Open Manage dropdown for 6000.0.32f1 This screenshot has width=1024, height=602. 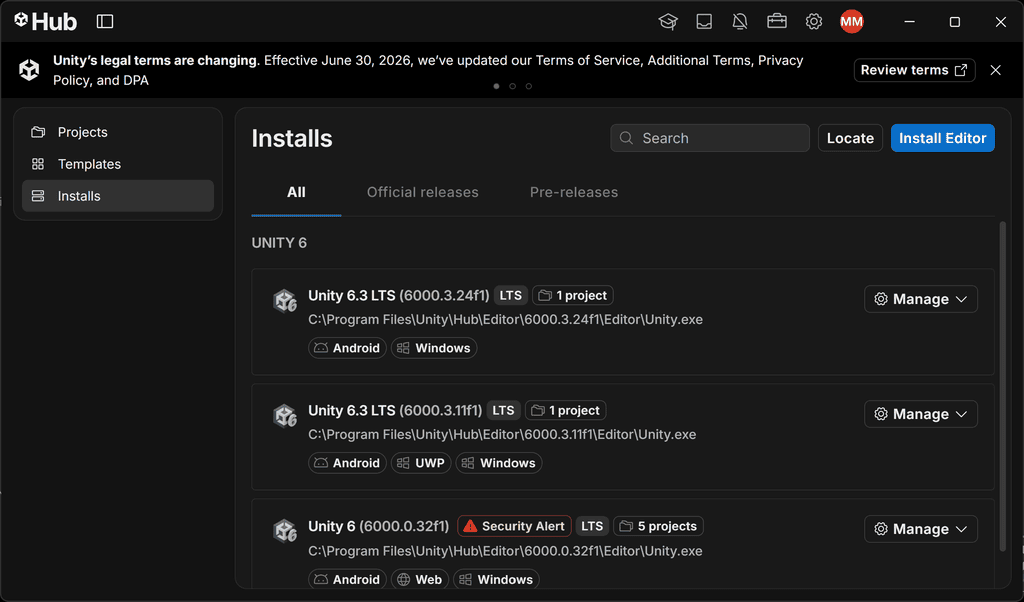coord(921,529)
